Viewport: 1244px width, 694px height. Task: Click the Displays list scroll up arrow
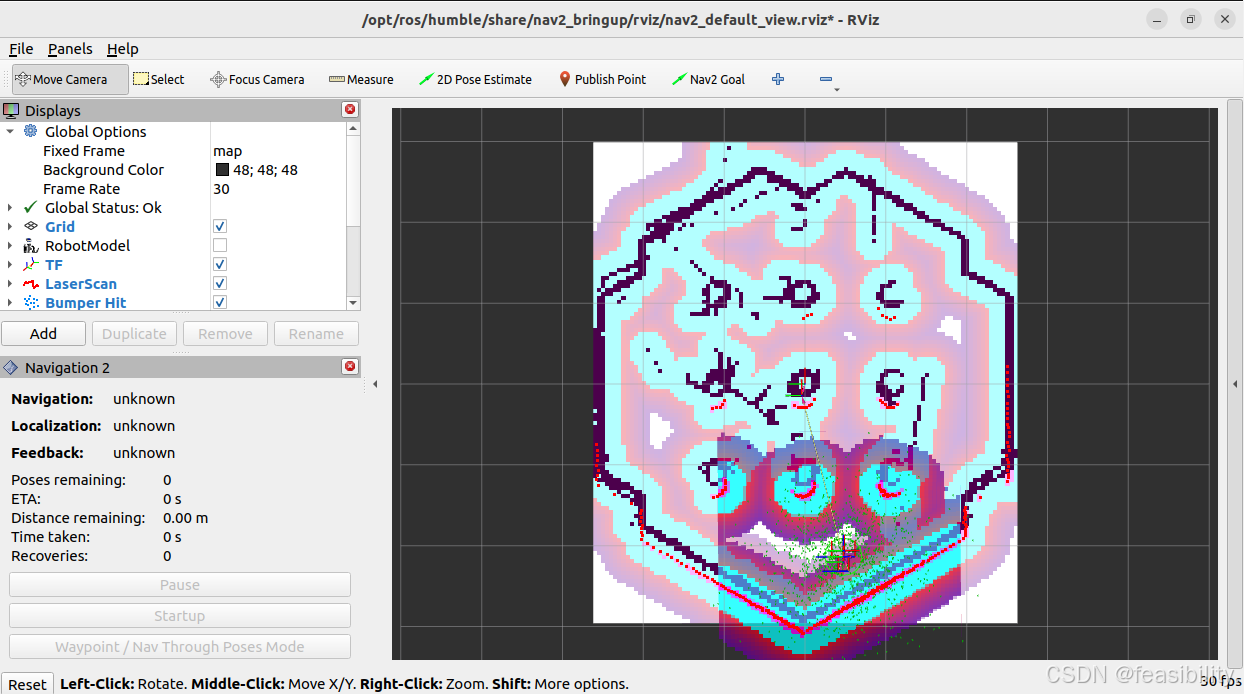[353, 128]
